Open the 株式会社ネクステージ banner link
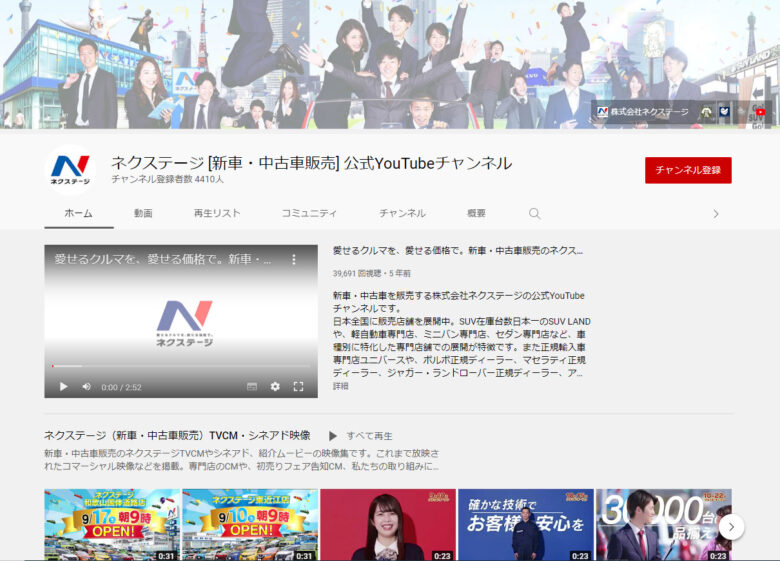780x561 pixels. tap(643, 112)
